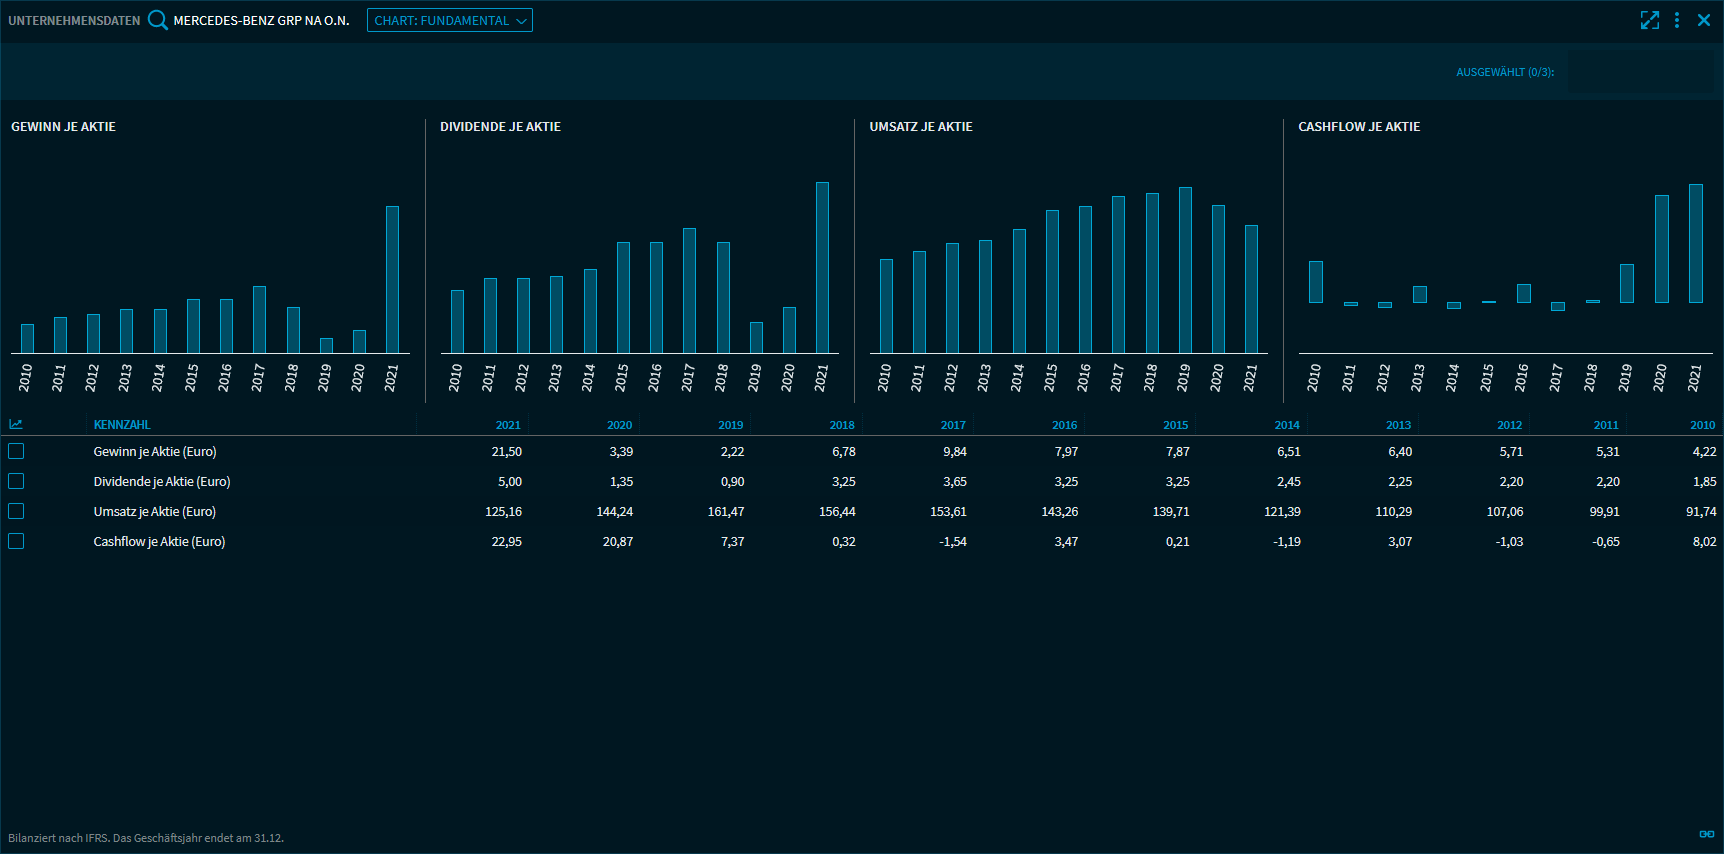
Task: Click the chart icon in table header
Action: (x=16, y=425)
